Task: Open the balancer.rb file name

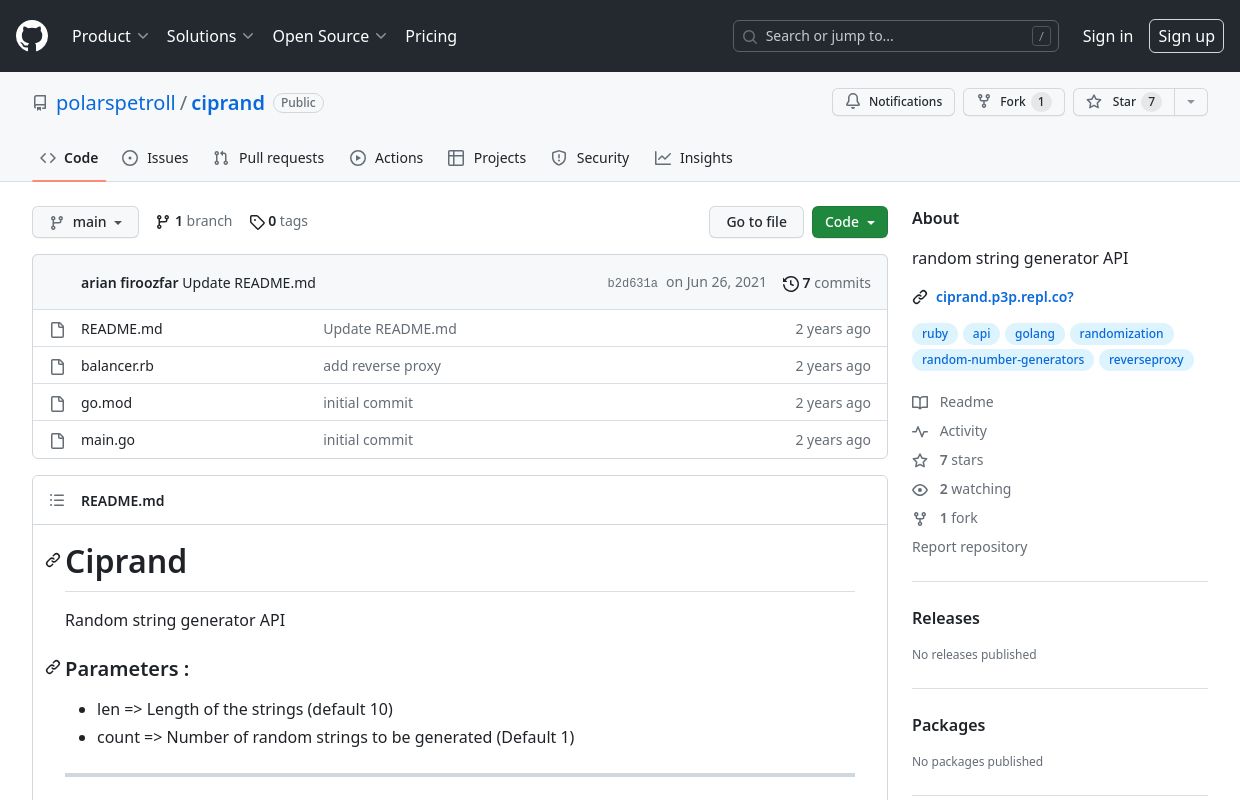Action: click(x=117, y=366)
